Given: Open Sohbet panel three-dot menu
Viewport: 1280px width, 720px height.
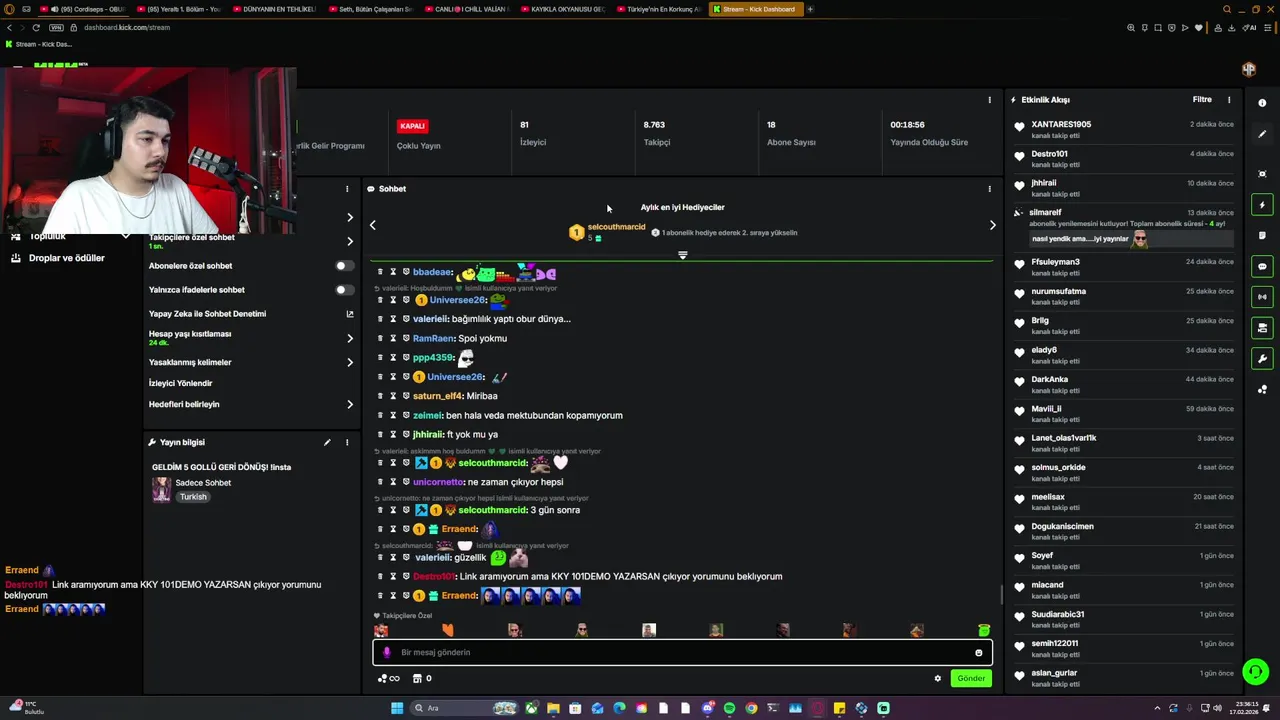Looking at the screenshot, I should [x=989, y=188].
